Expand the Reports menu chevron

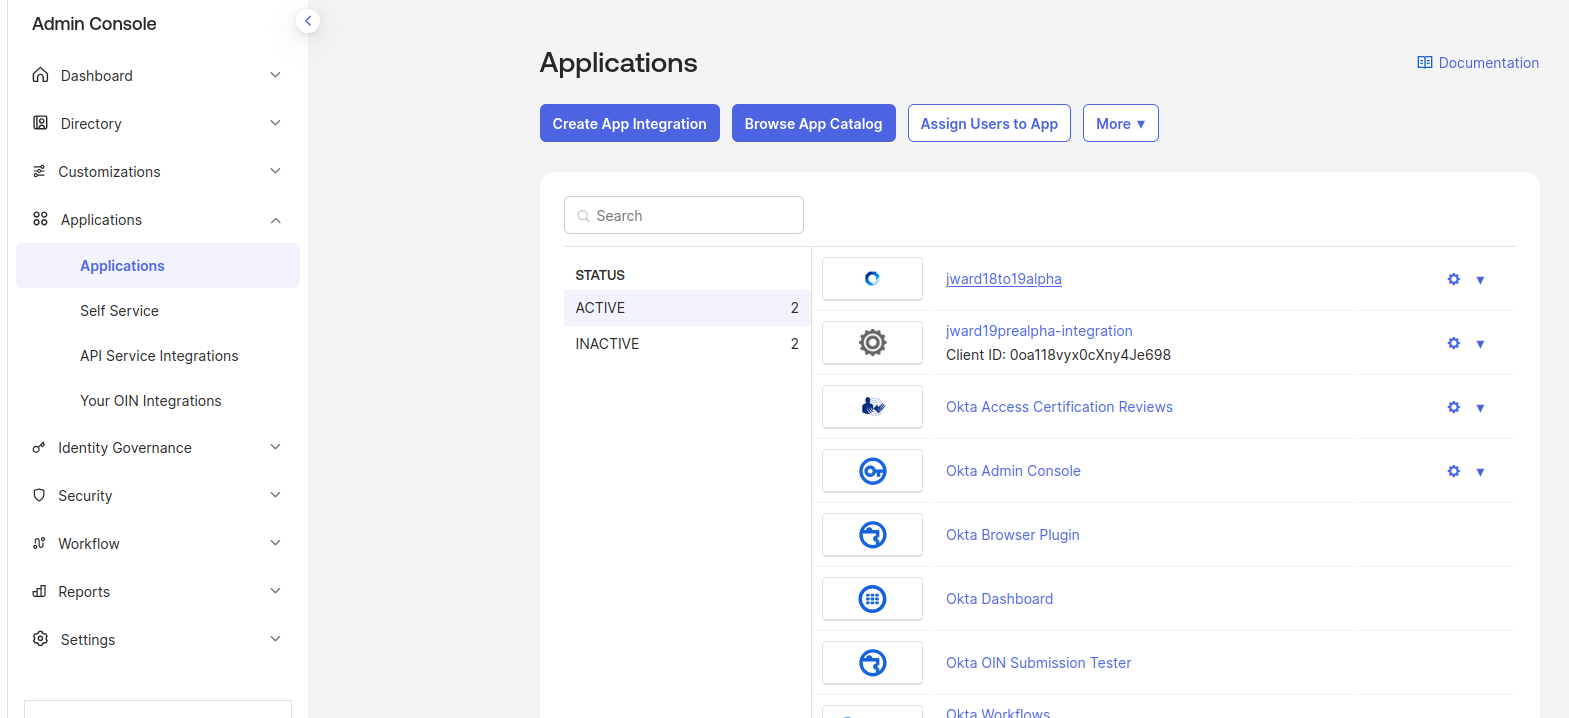point(275,591)
